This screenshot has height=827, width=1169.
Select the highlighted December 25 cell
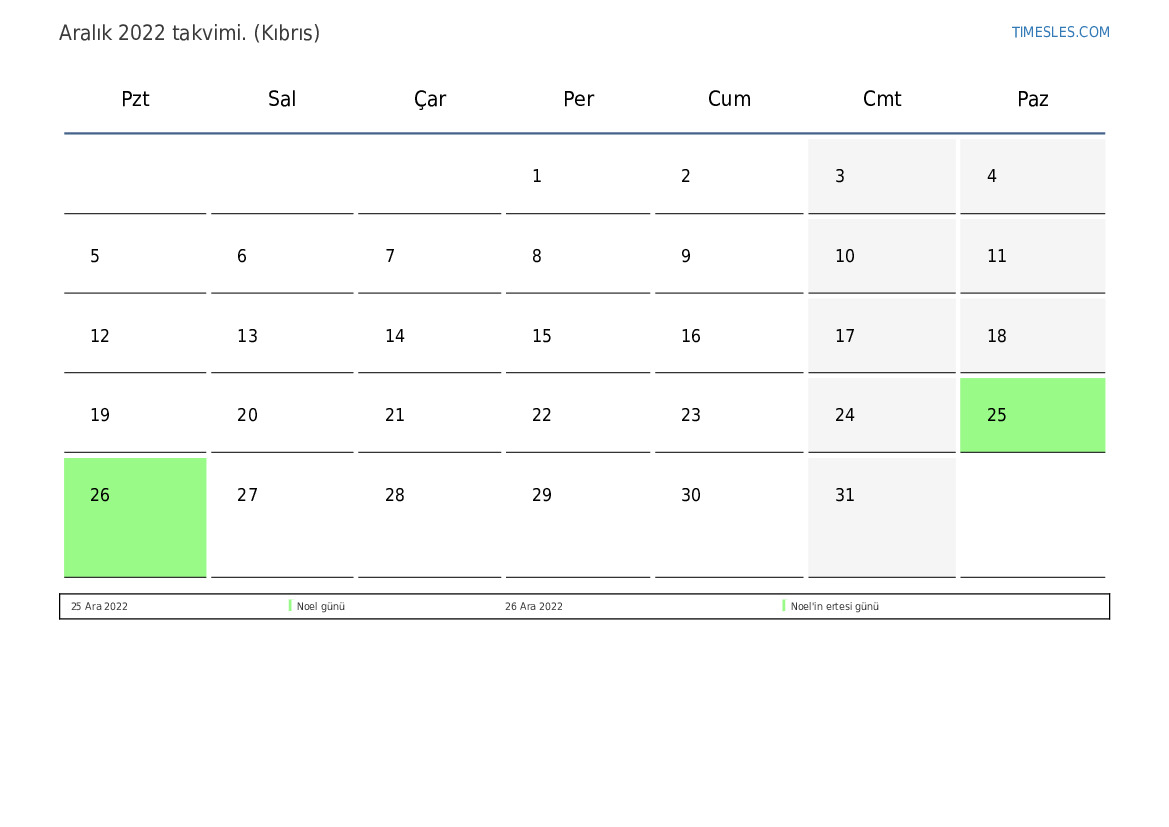[1032, 415]
